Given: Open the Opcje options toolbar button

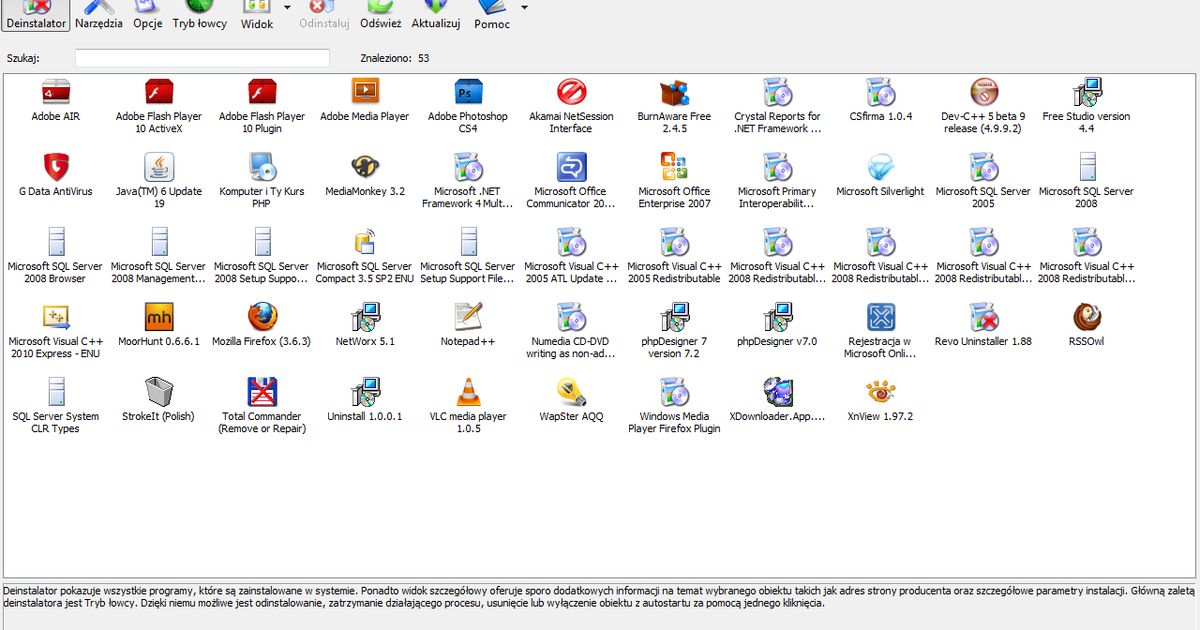Looking at the screenshot, I should 148,15.
